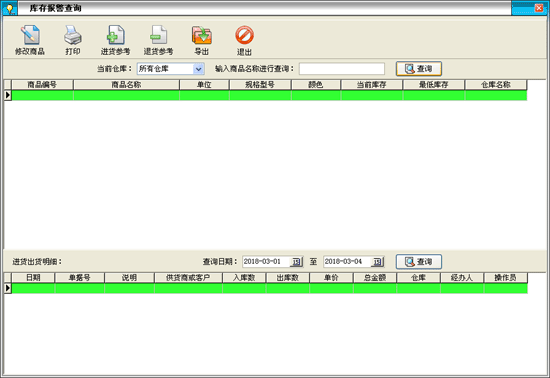Image resolution: width=550 pixels, height=378 pixels.
Task: Click the 当前库存 column header
Action: [x=371, y=85]
